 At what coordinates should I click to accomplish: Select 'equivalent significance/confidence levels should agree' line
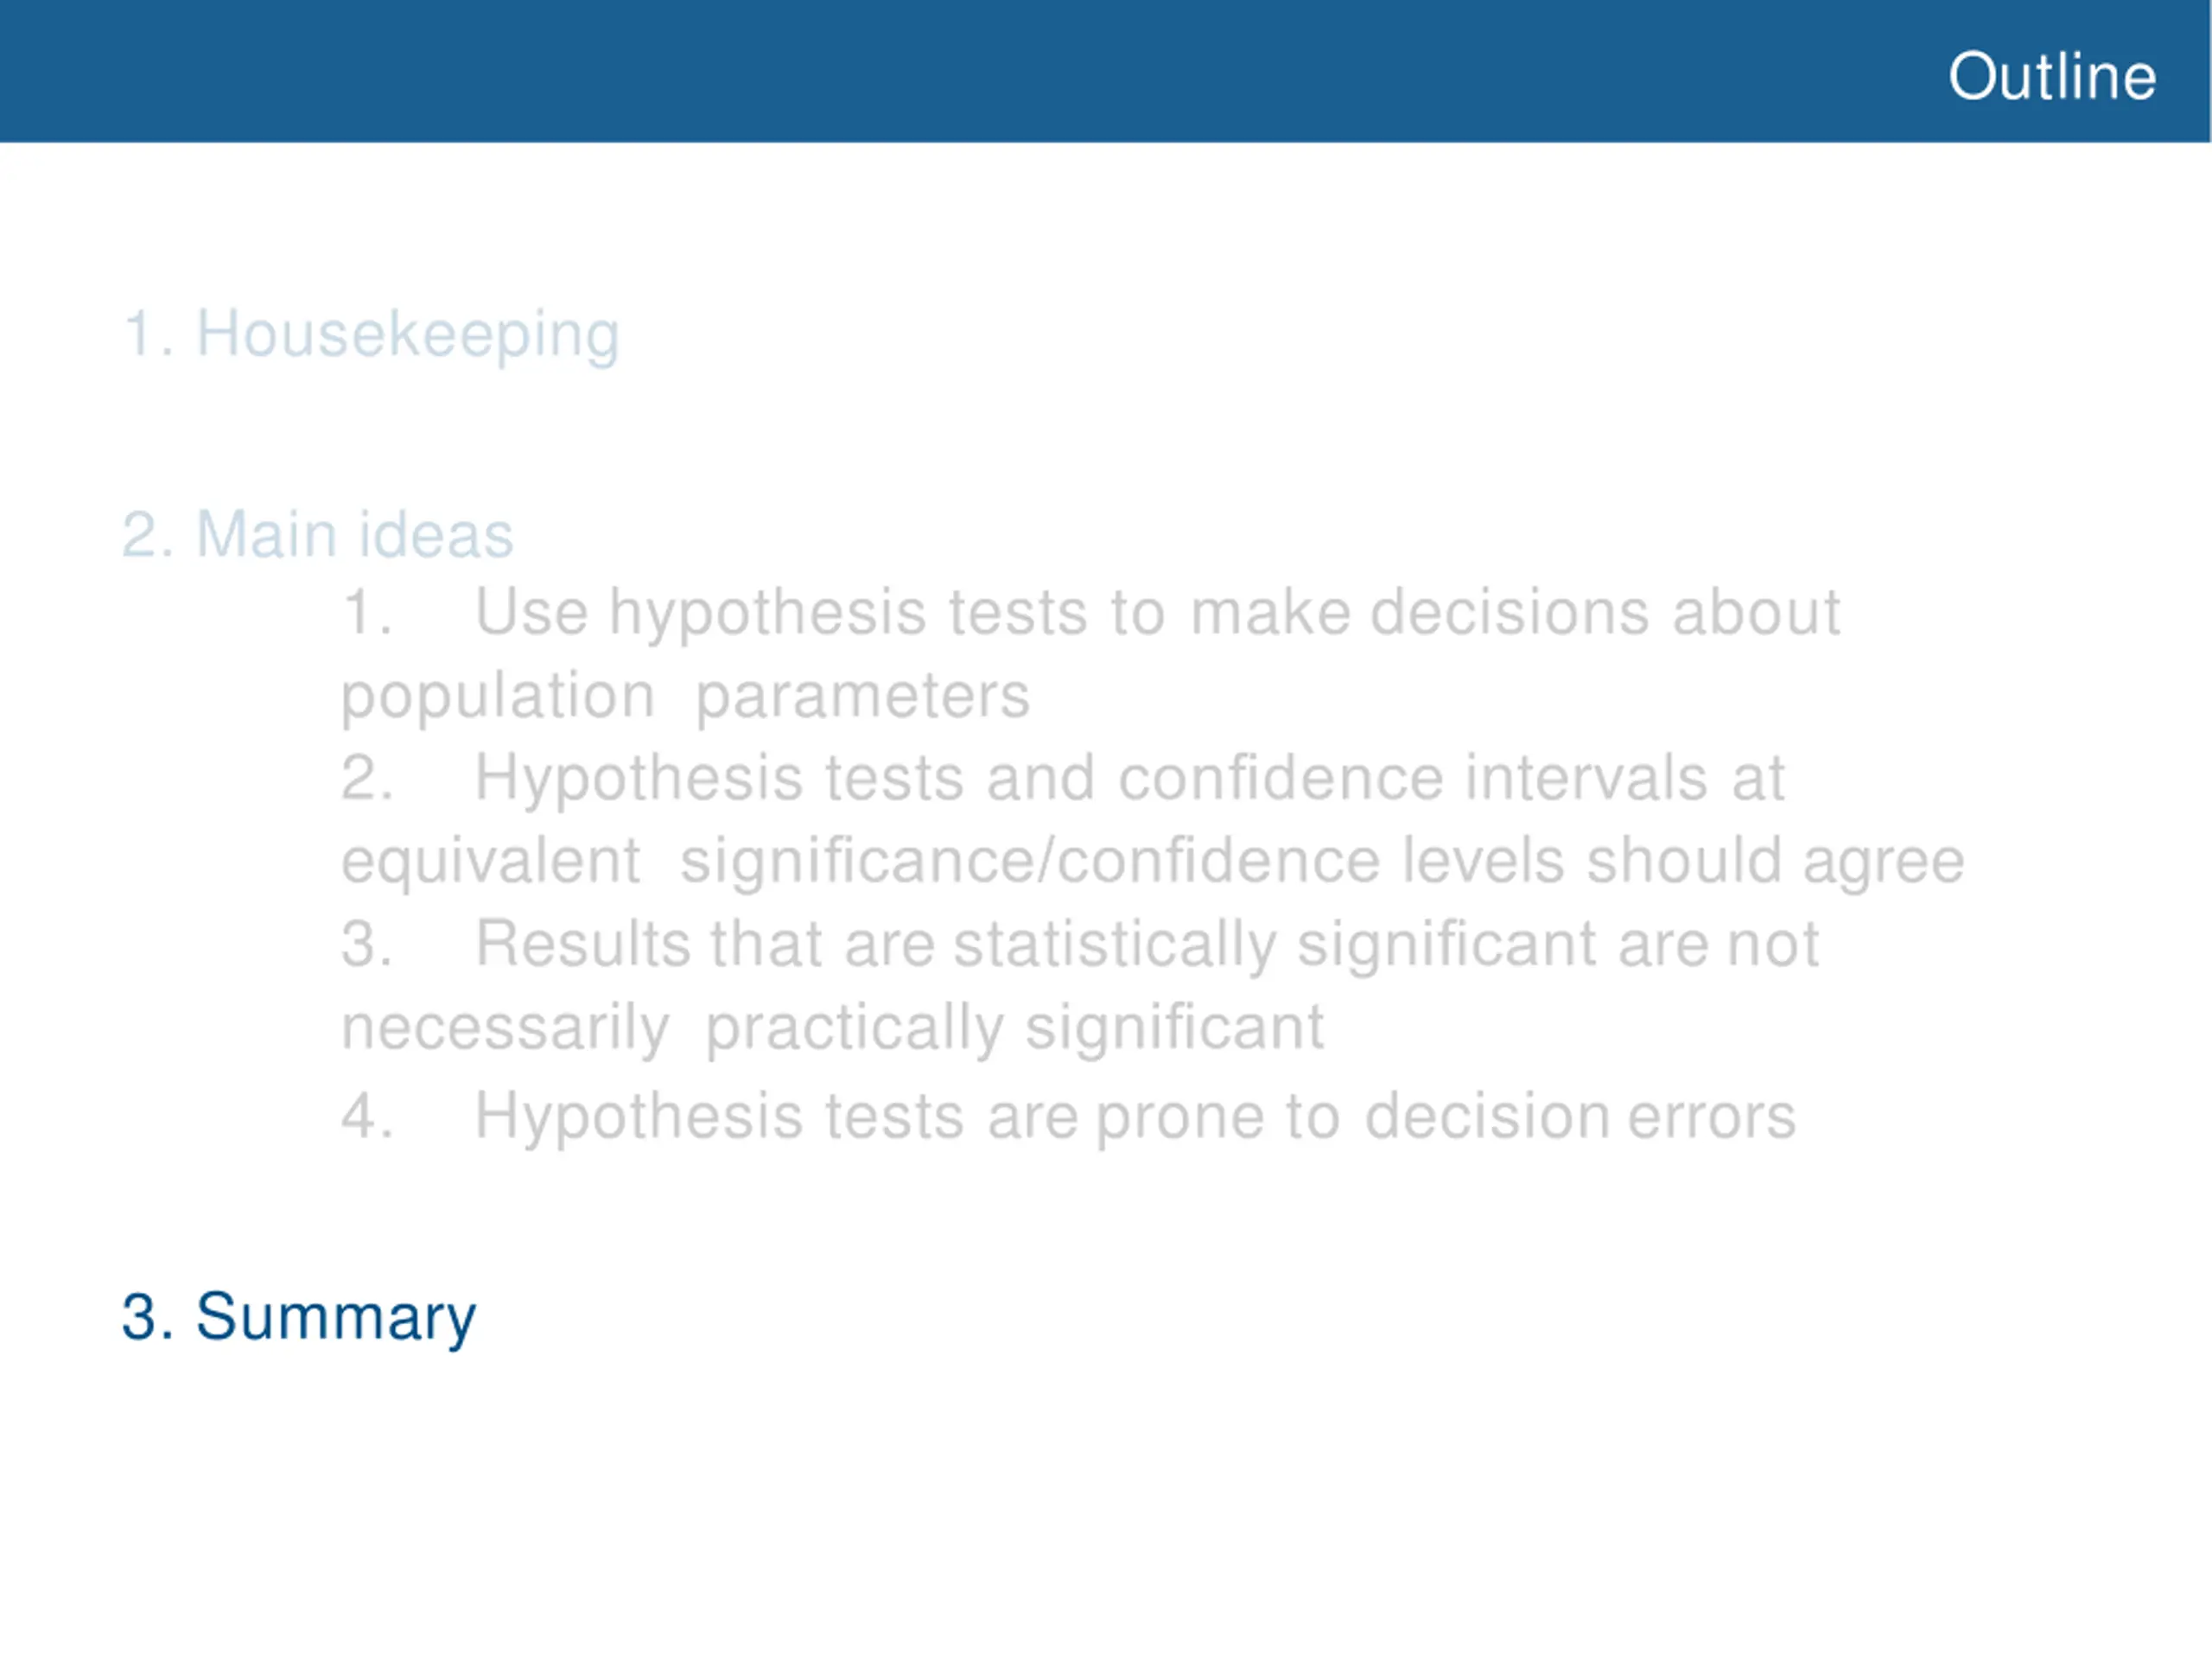pyautogui.click(x=1153, y=861)
